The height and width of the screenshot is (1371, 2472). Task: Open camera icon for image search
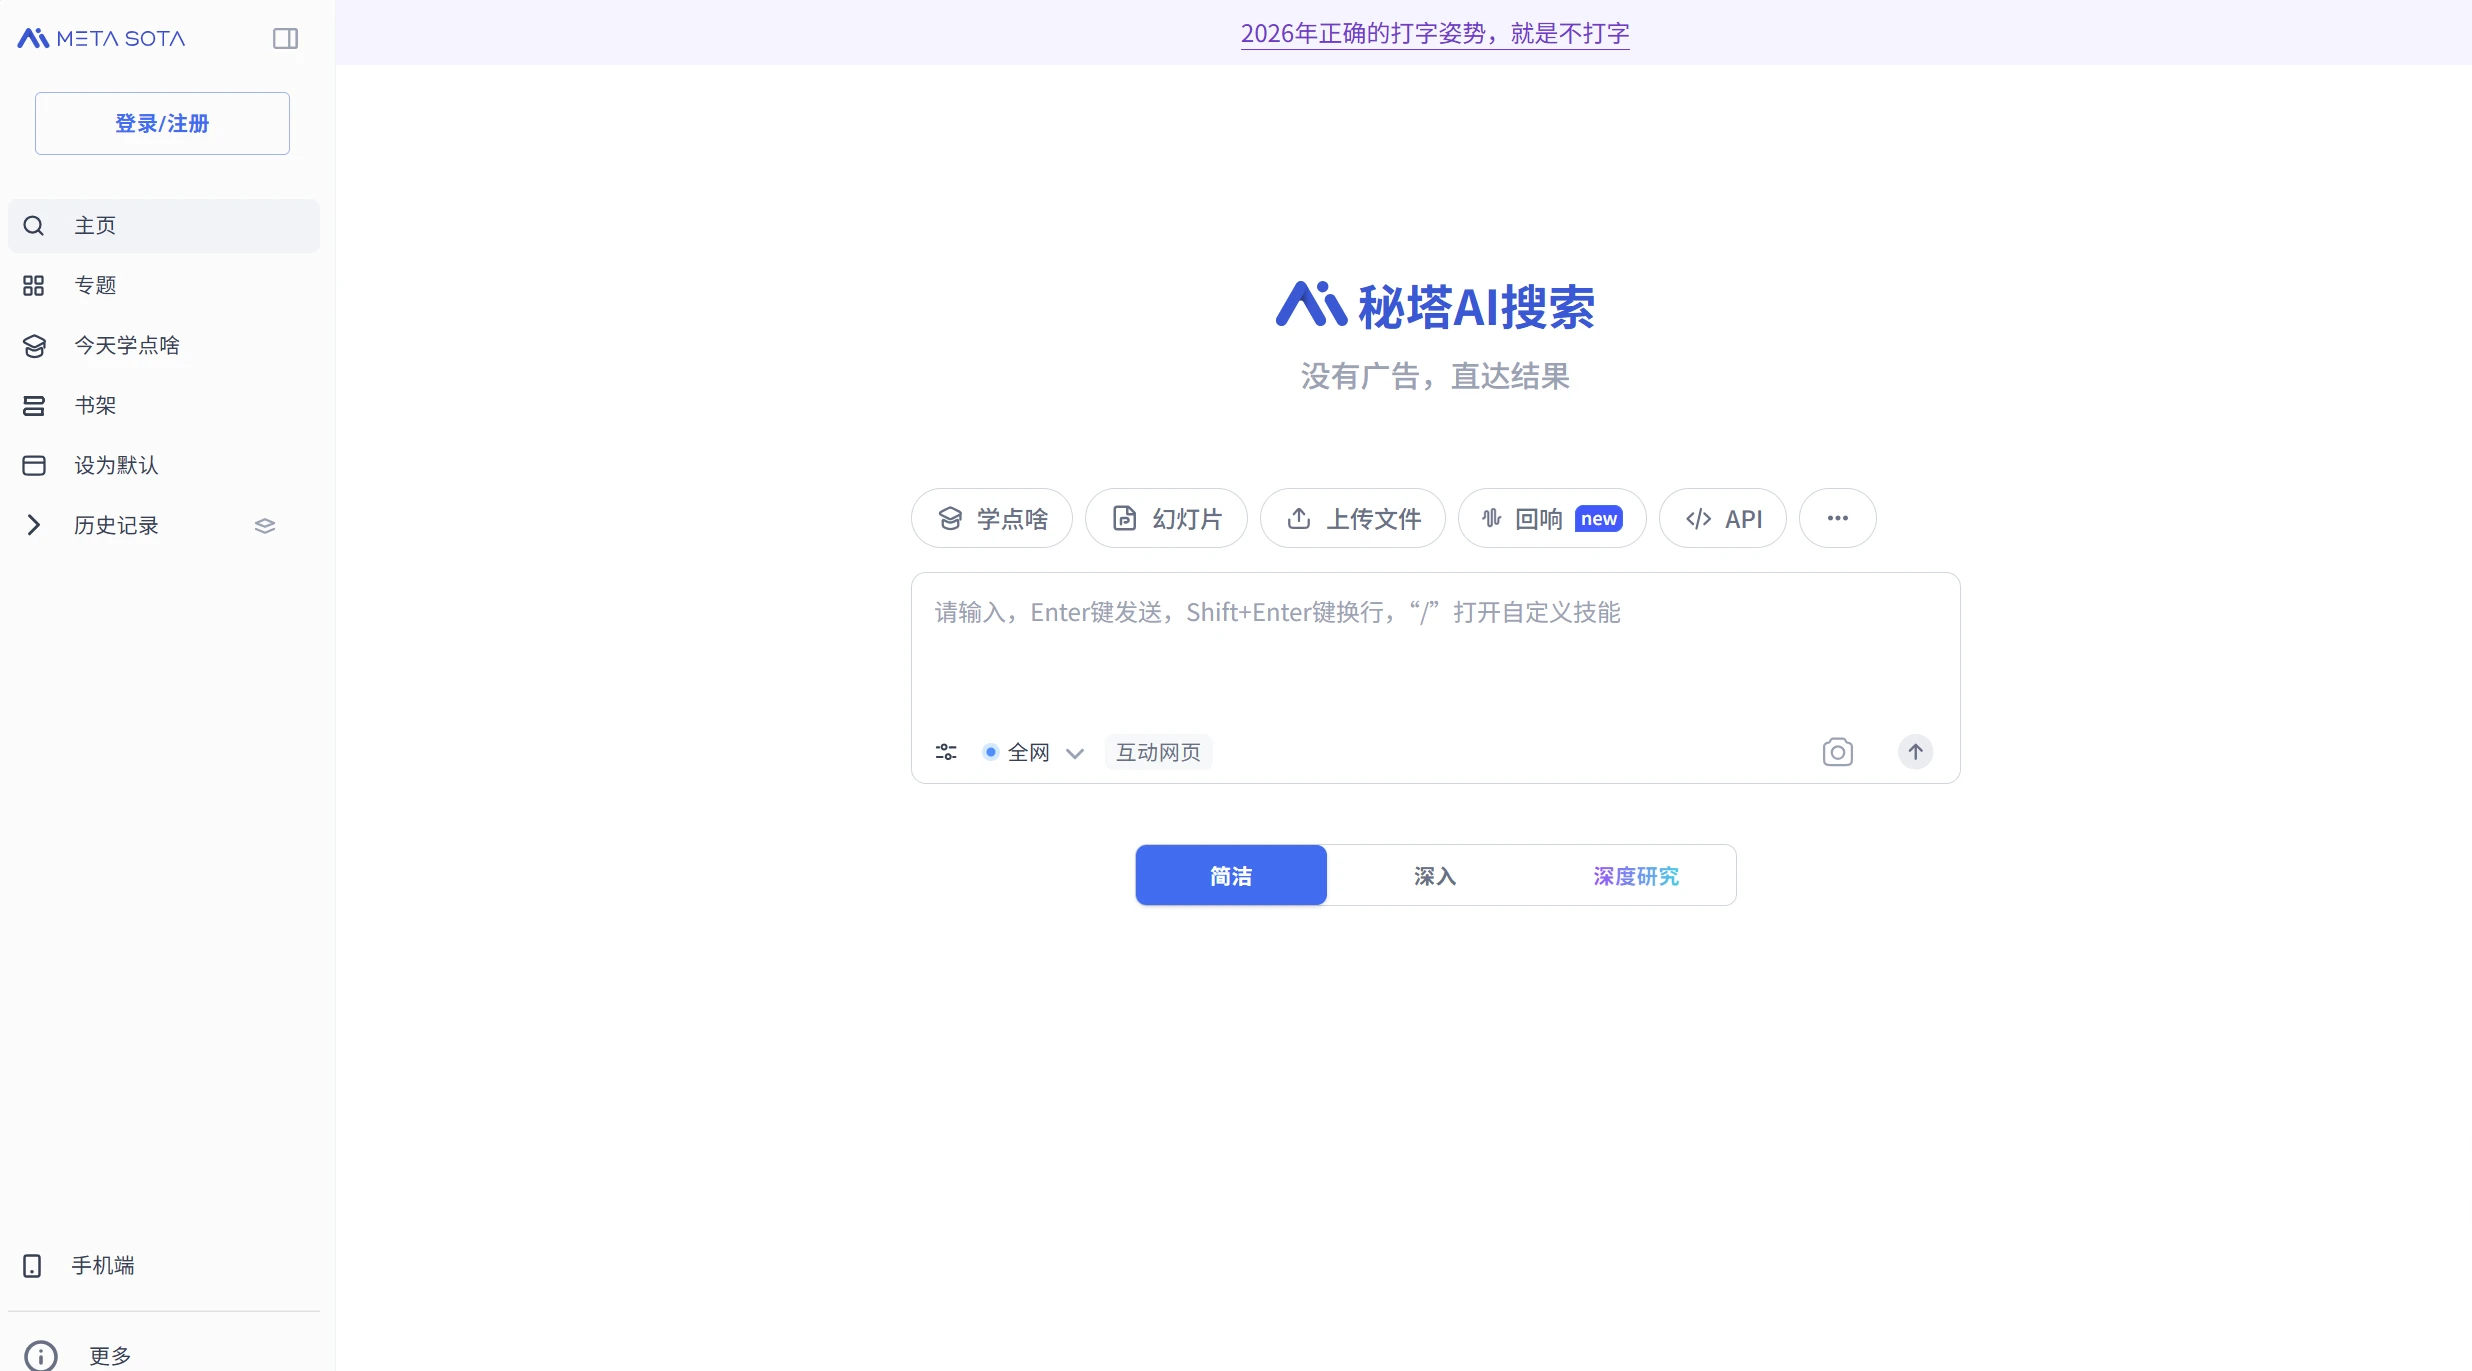click(1837, 751)
